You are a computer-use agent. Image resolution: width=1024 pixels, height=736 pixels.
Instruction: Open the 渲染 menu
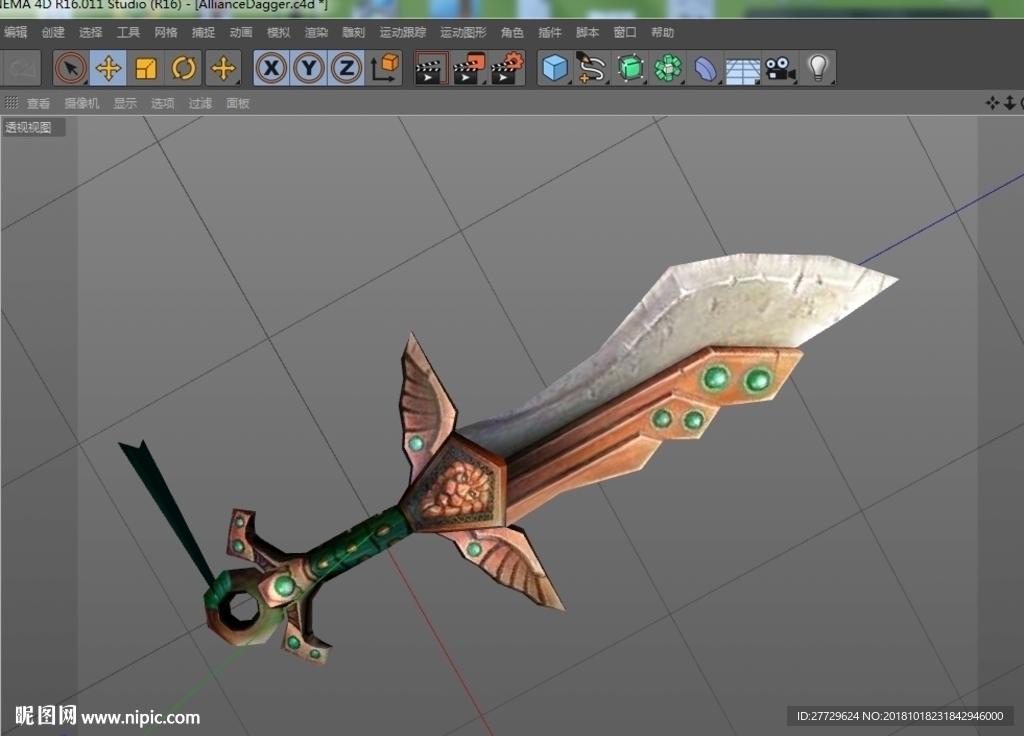click(x=316, y=33)
